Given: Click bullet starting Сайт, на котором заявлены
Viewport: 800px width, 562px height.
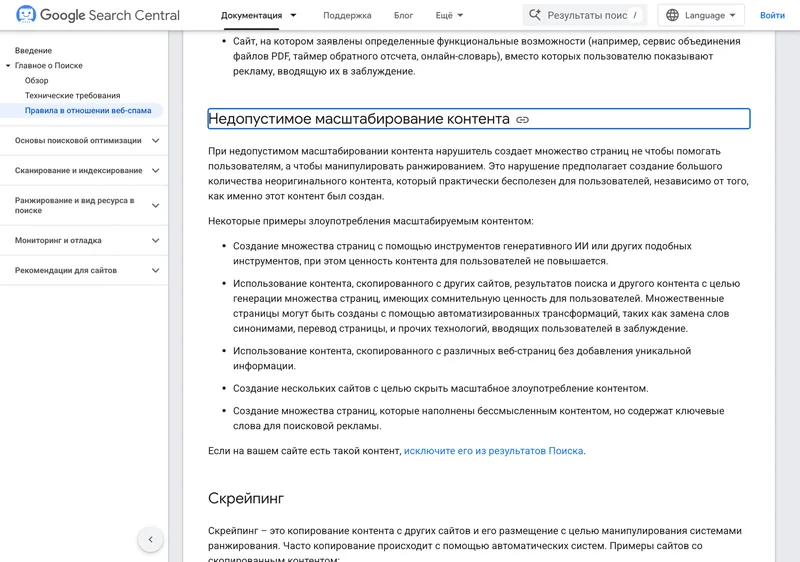Looking at the screenshot, I should pos(487,56).
